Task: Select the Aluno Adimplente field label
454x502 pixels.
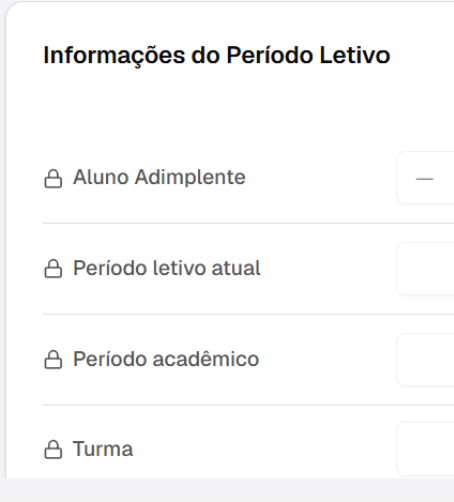Action: pos(159,177)
